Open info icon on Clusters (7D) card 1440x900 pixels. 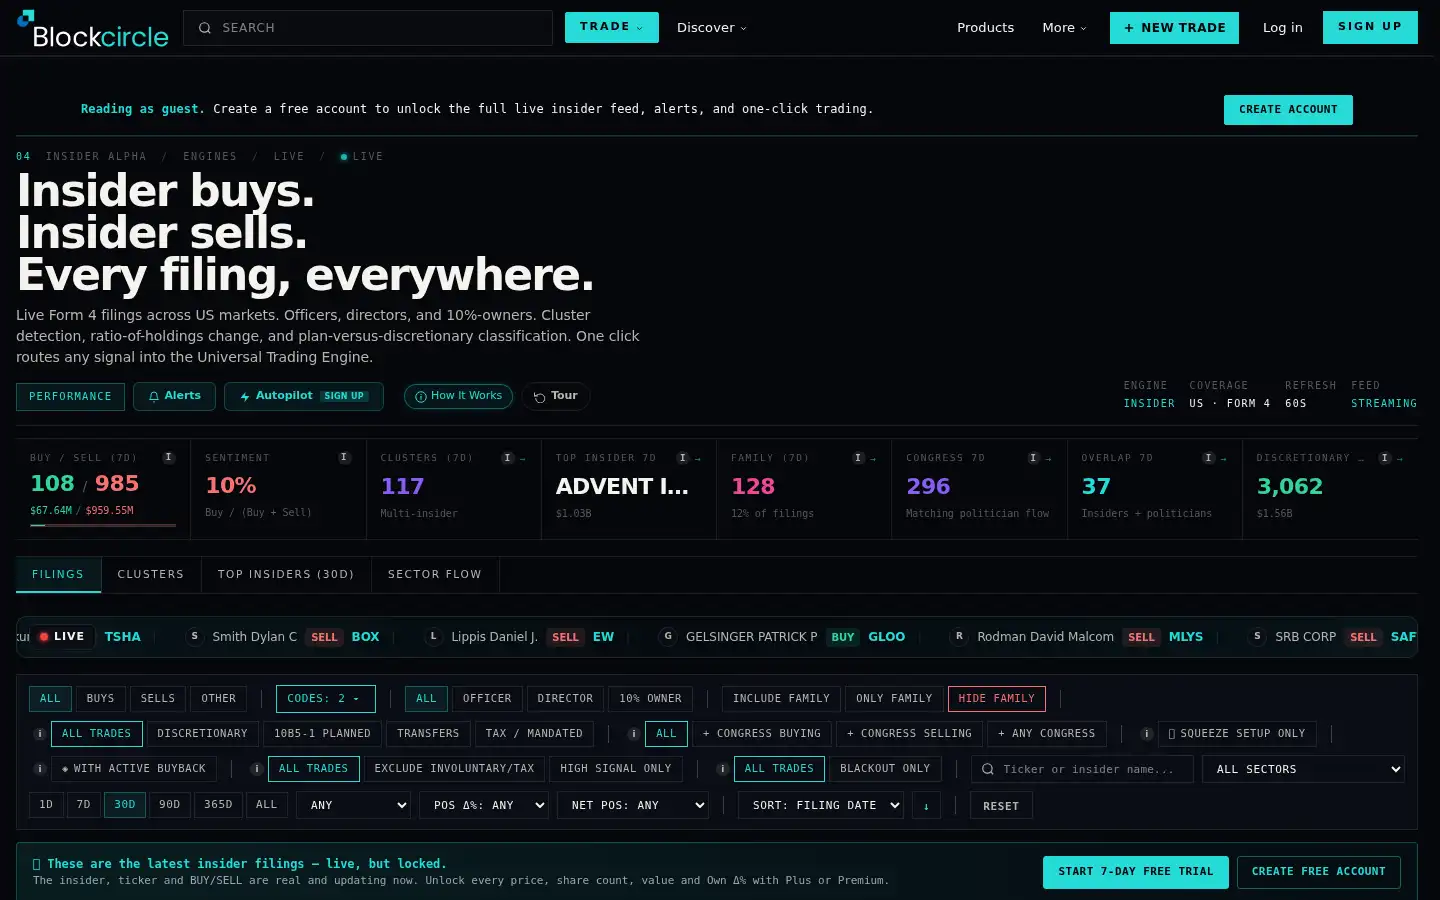coord(508,458)
